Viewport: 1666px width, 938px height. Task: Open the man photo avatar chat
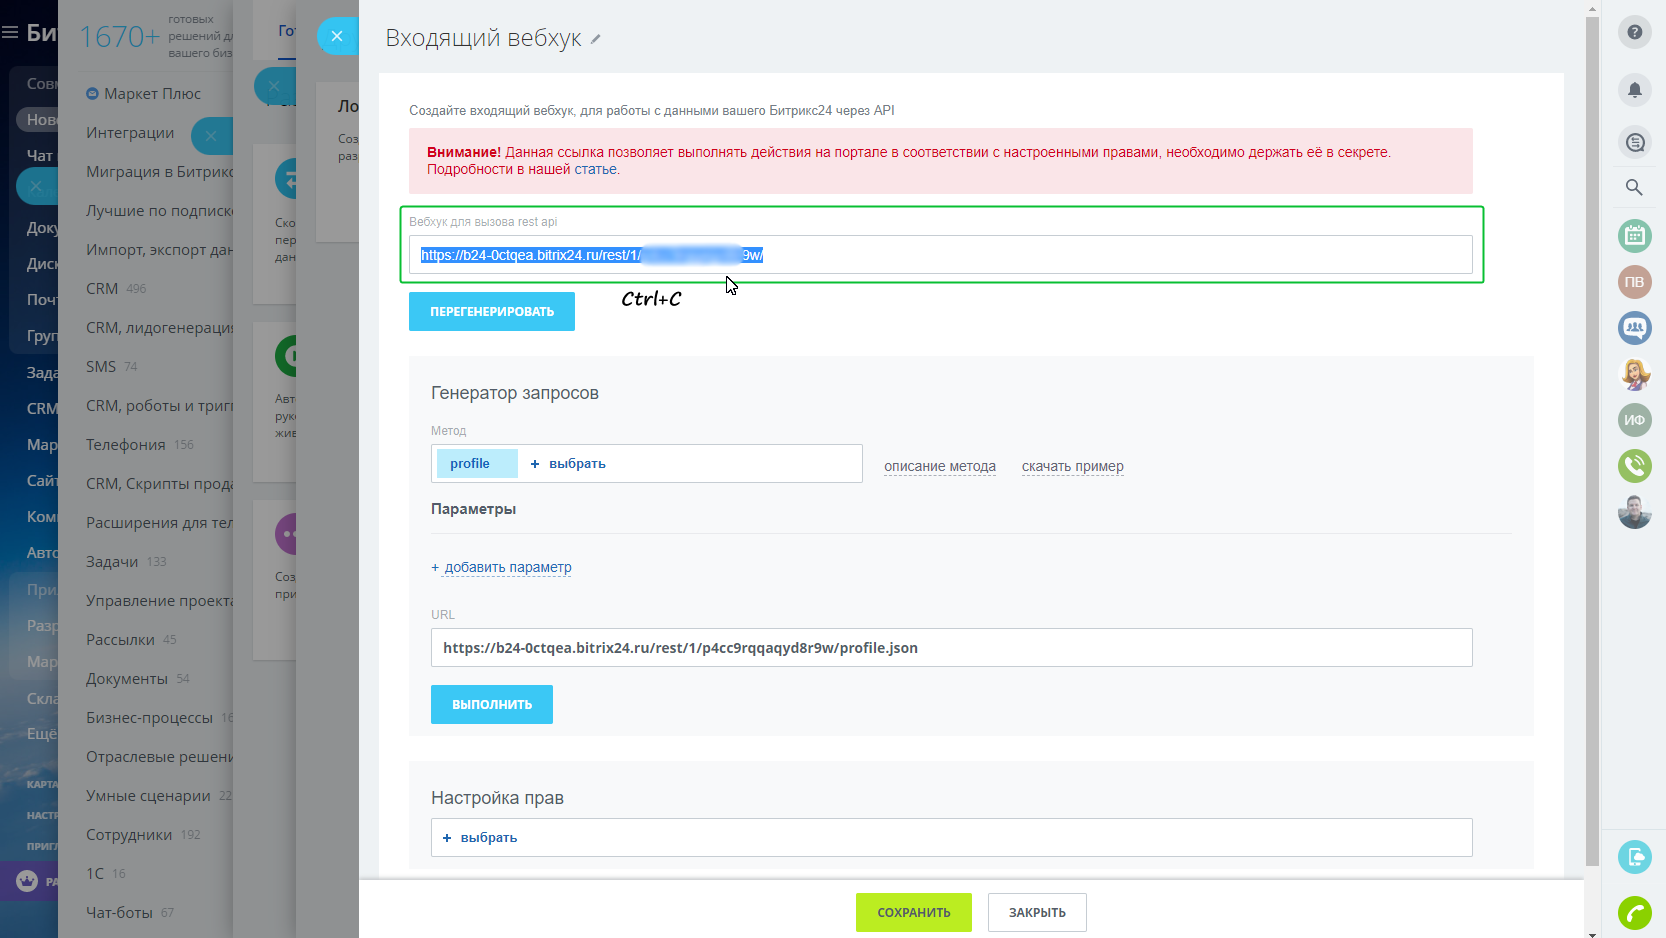(1634, 512)
